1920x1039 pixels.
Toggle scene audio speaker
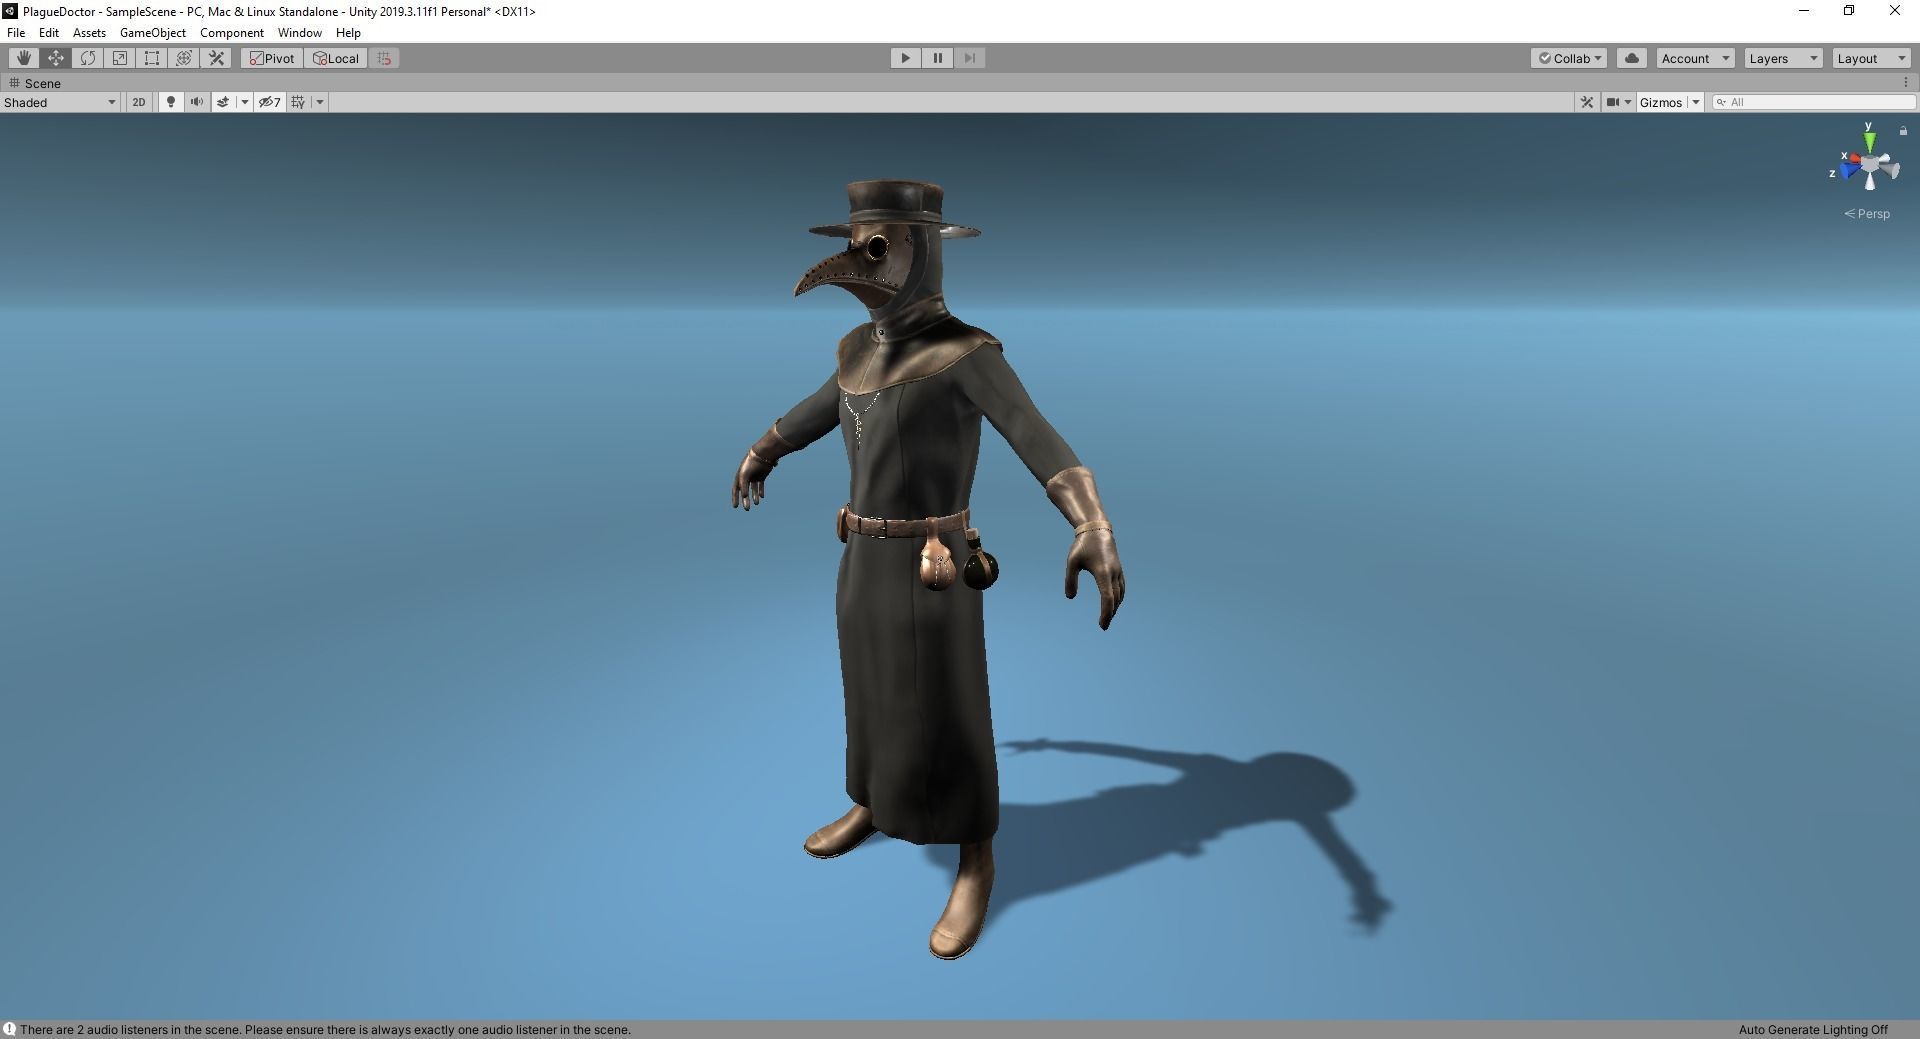pos(197,102)
